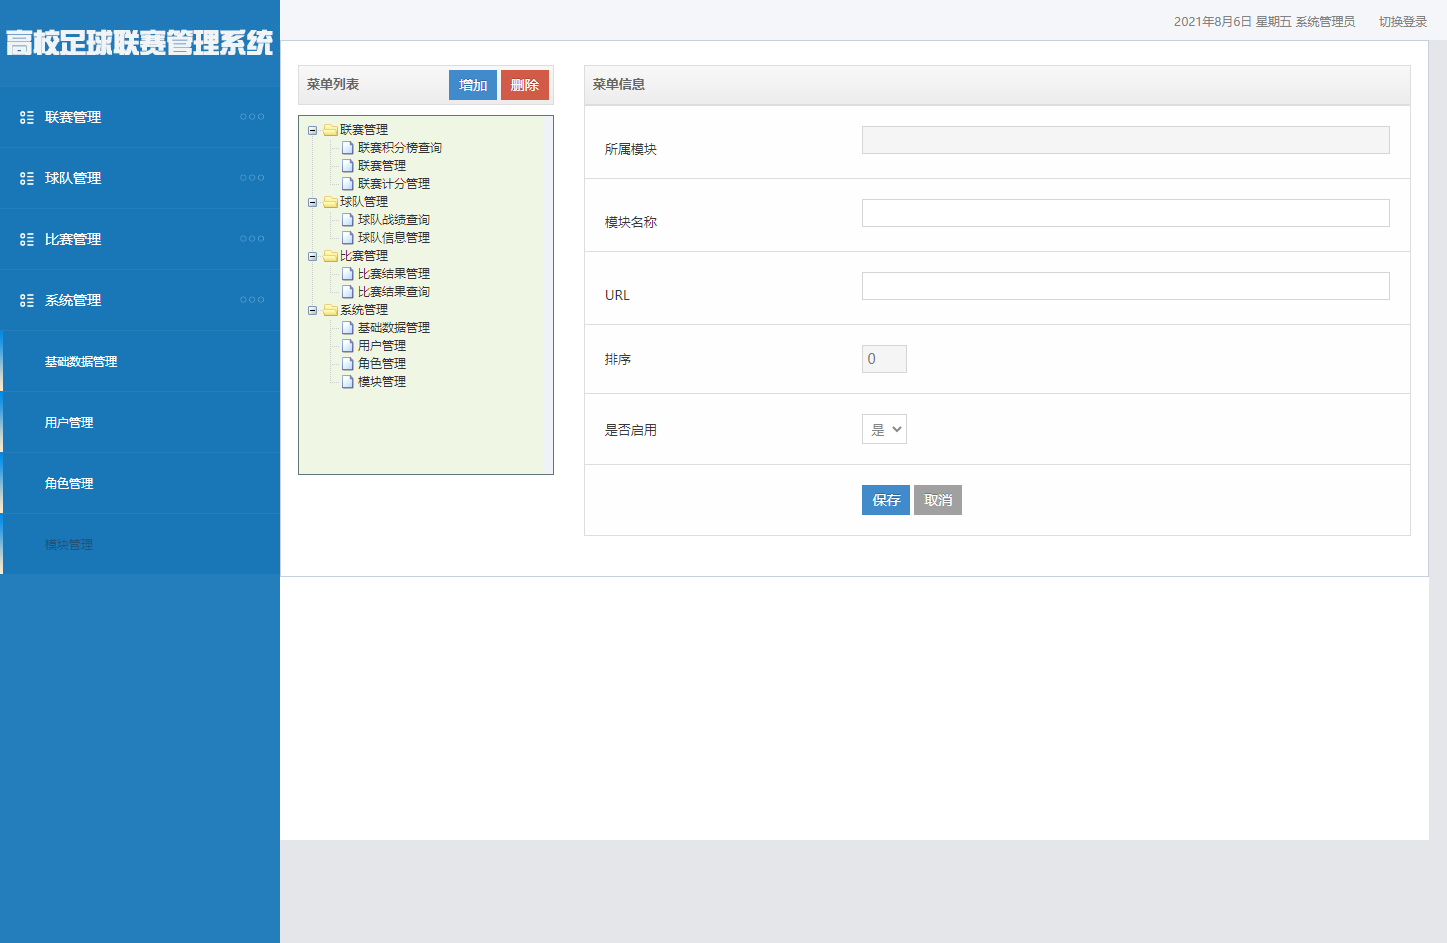
Task: Click the 切换登录 link
Action: (1404, 20)
